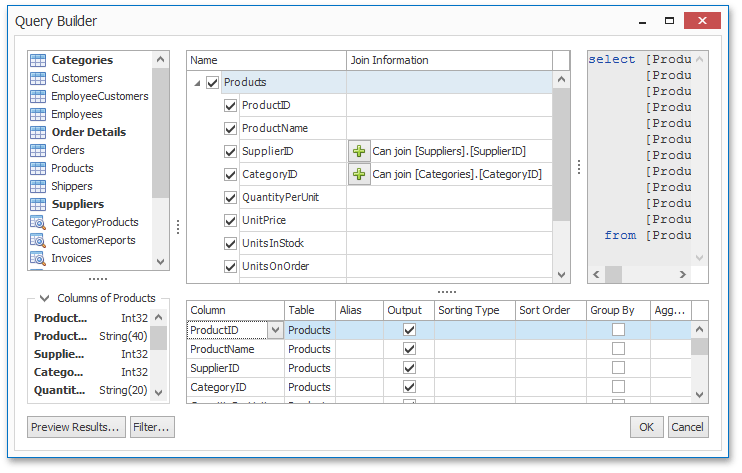
Task: Maximize the Query Builder window
Action: point(669,20)
